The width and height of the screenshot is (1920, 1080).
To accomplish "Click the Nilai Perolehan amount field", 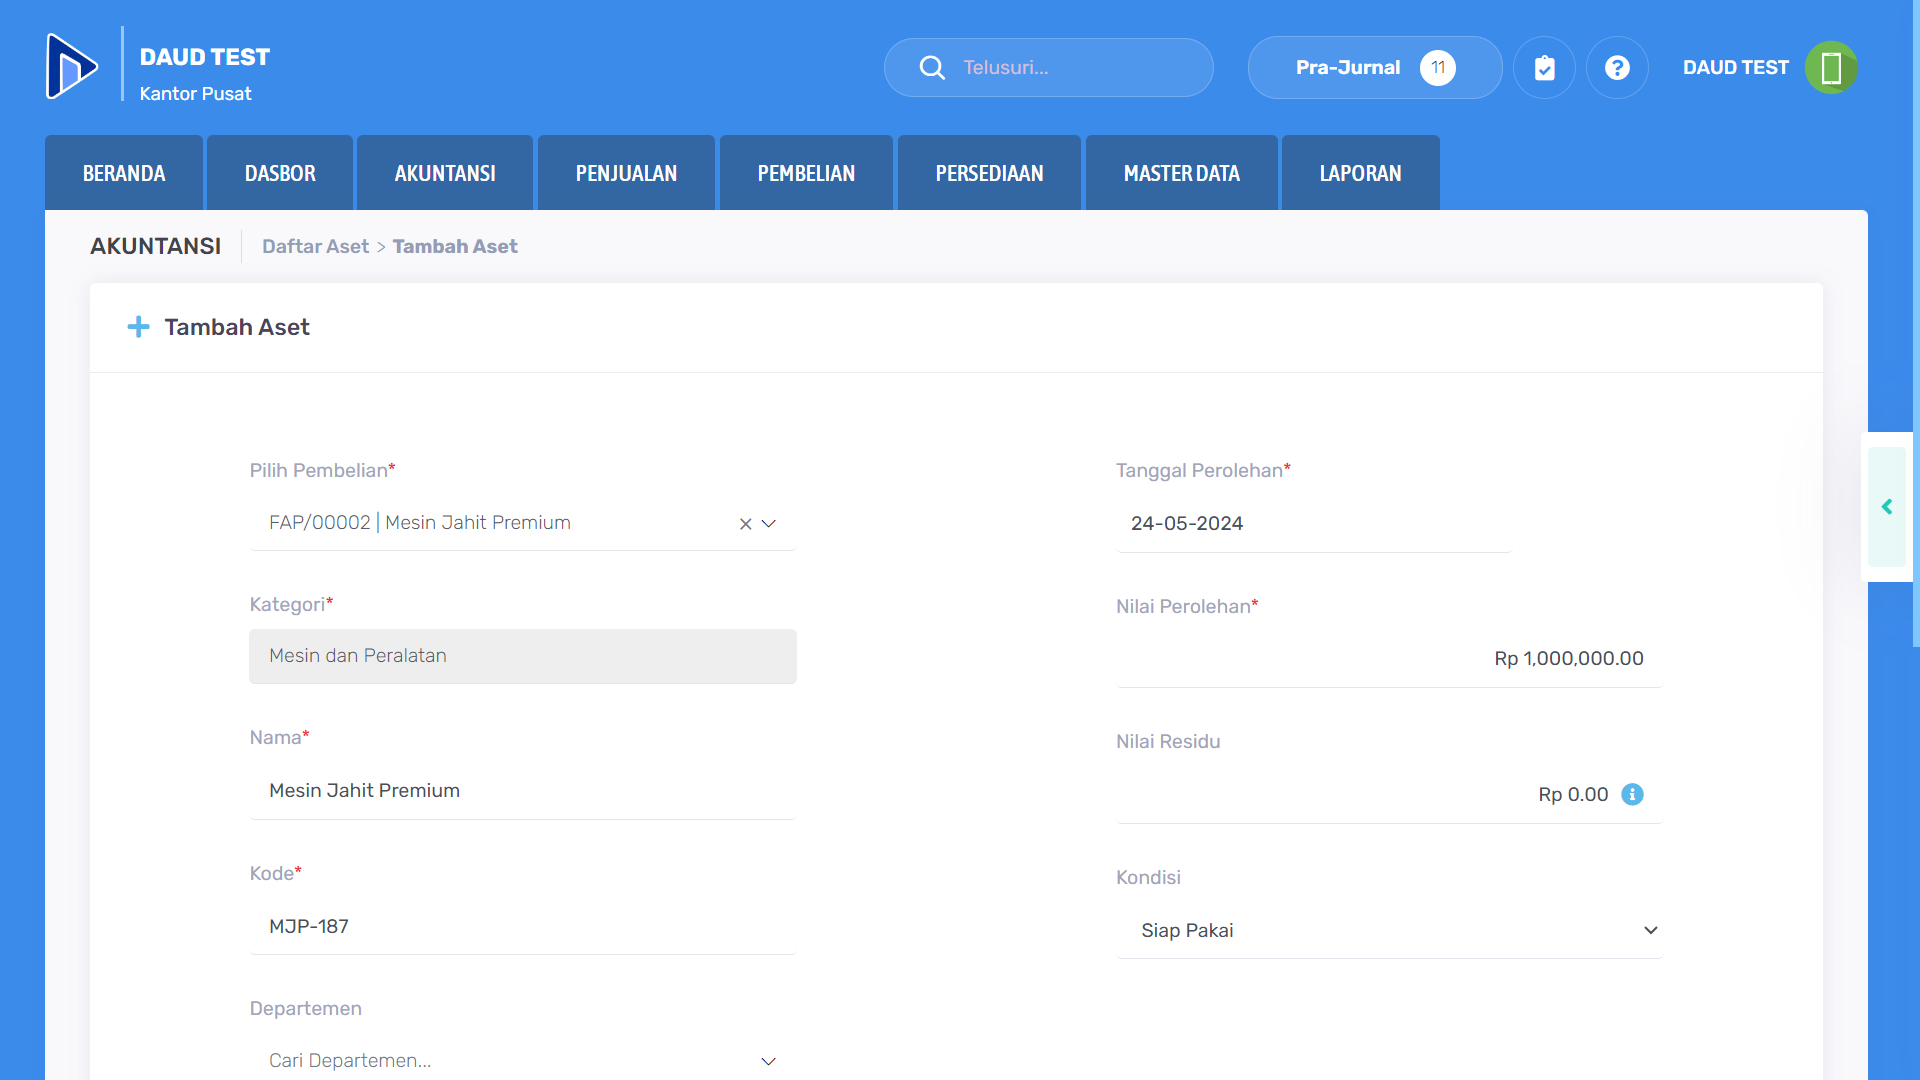I will (1389, 658).
